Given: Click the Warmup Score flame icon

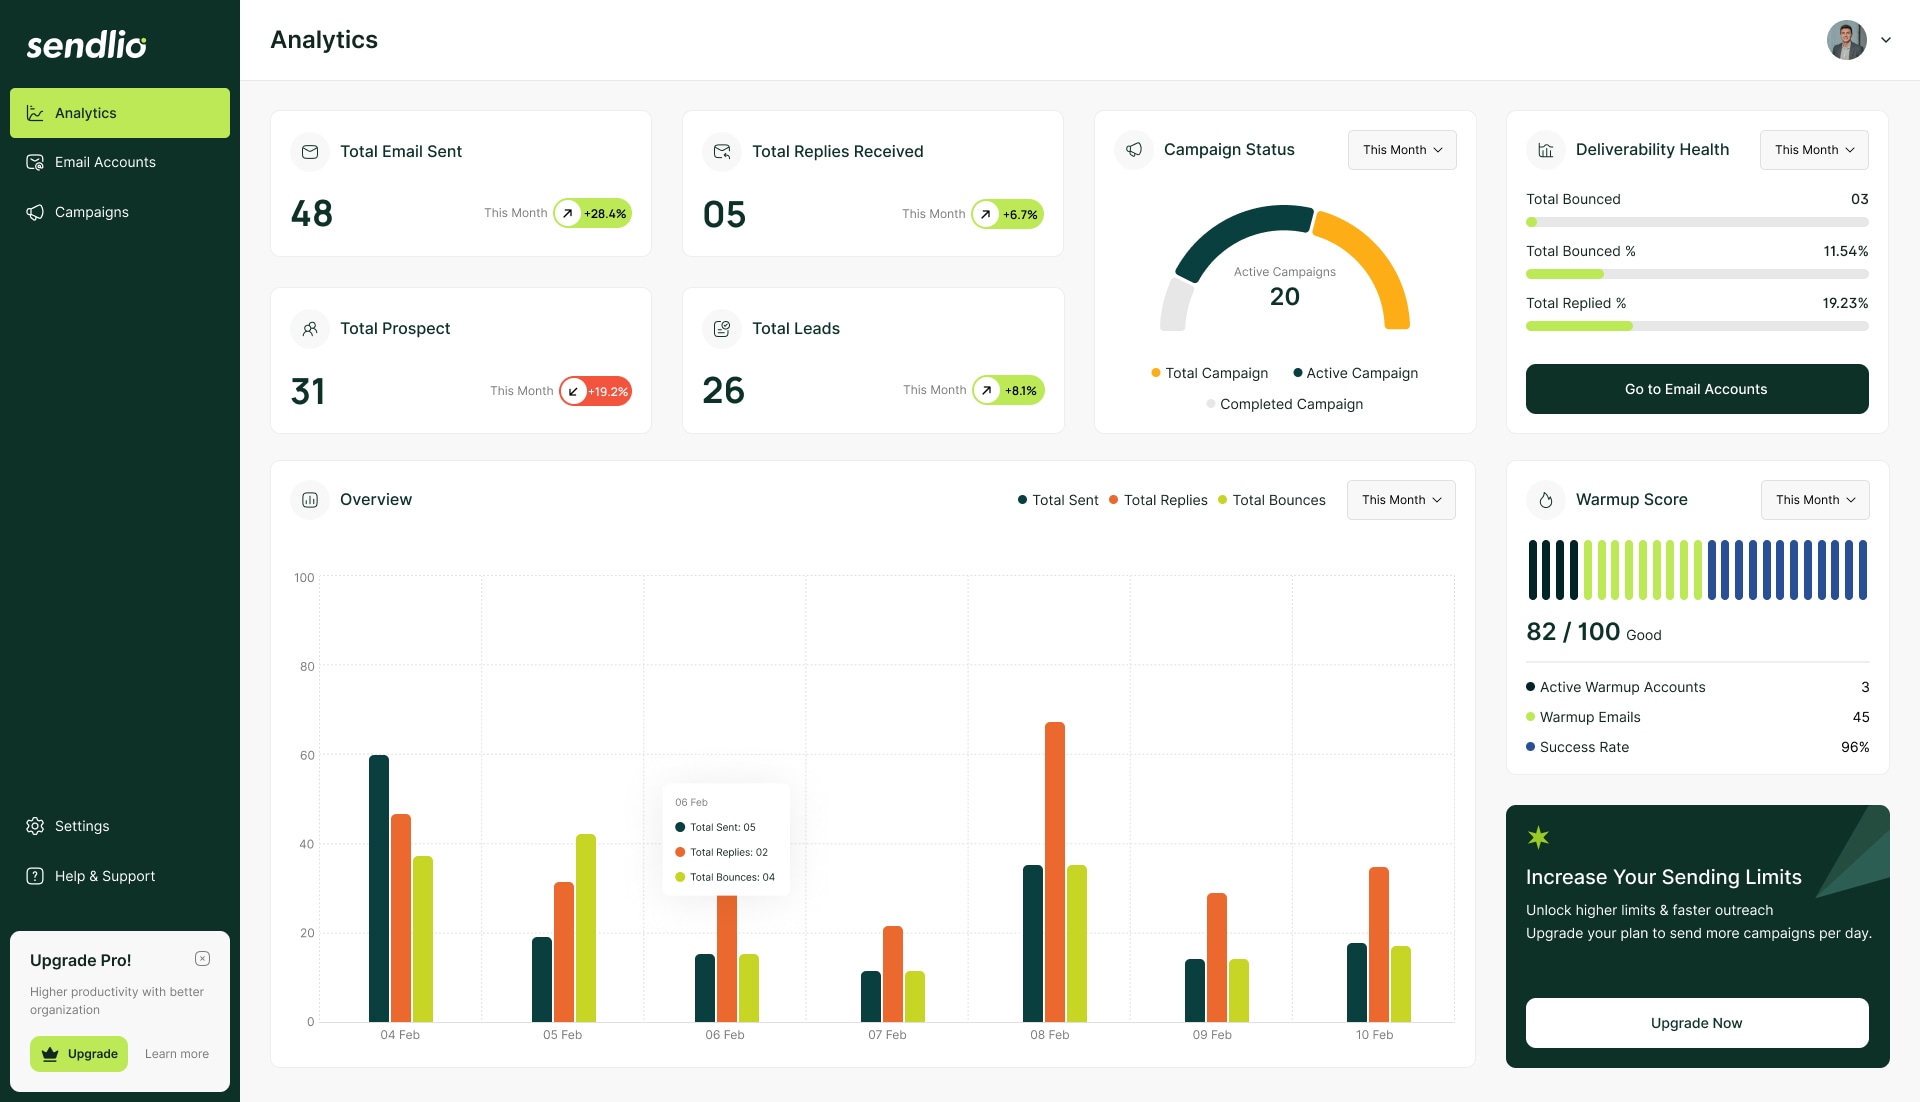Looking at the screenshot, I should pyautogui.click(x=1546, y=500).
